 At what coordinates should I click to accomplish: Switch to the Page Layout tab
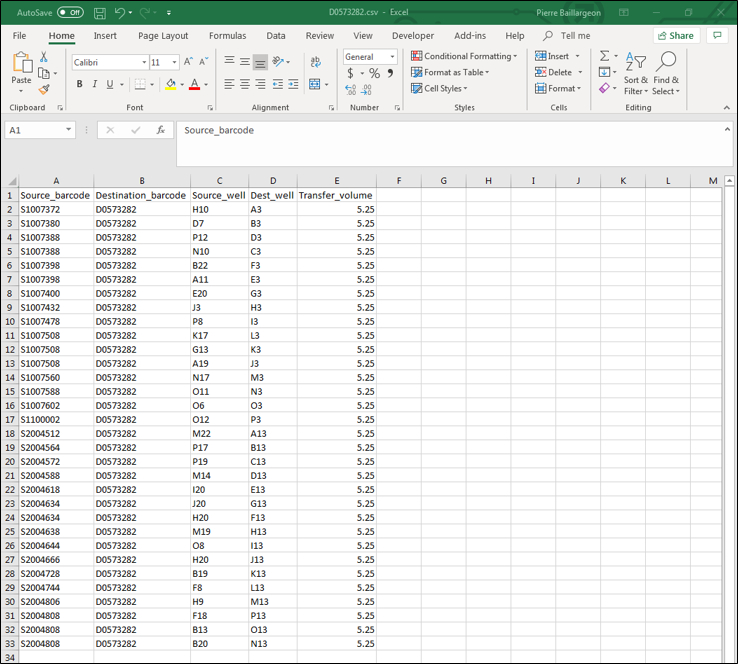163,36
